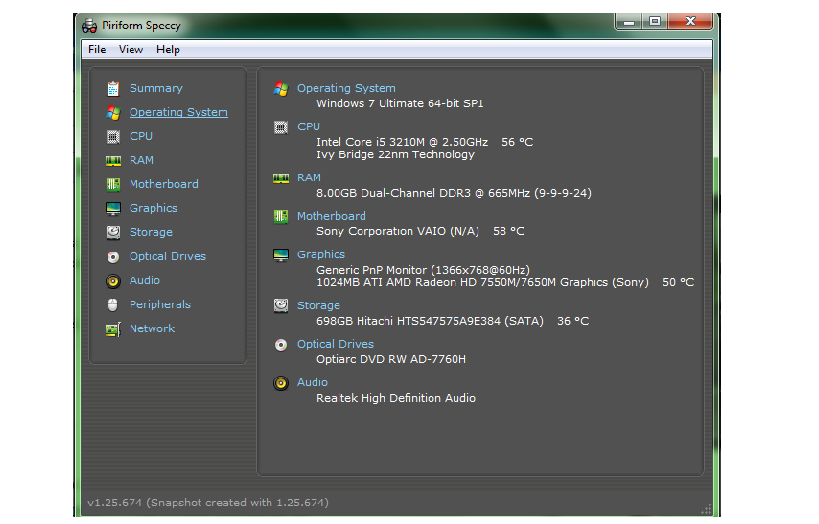Select Motherboard in the sidebar list
Screen dimensions: 819x524
pos(164,184)
